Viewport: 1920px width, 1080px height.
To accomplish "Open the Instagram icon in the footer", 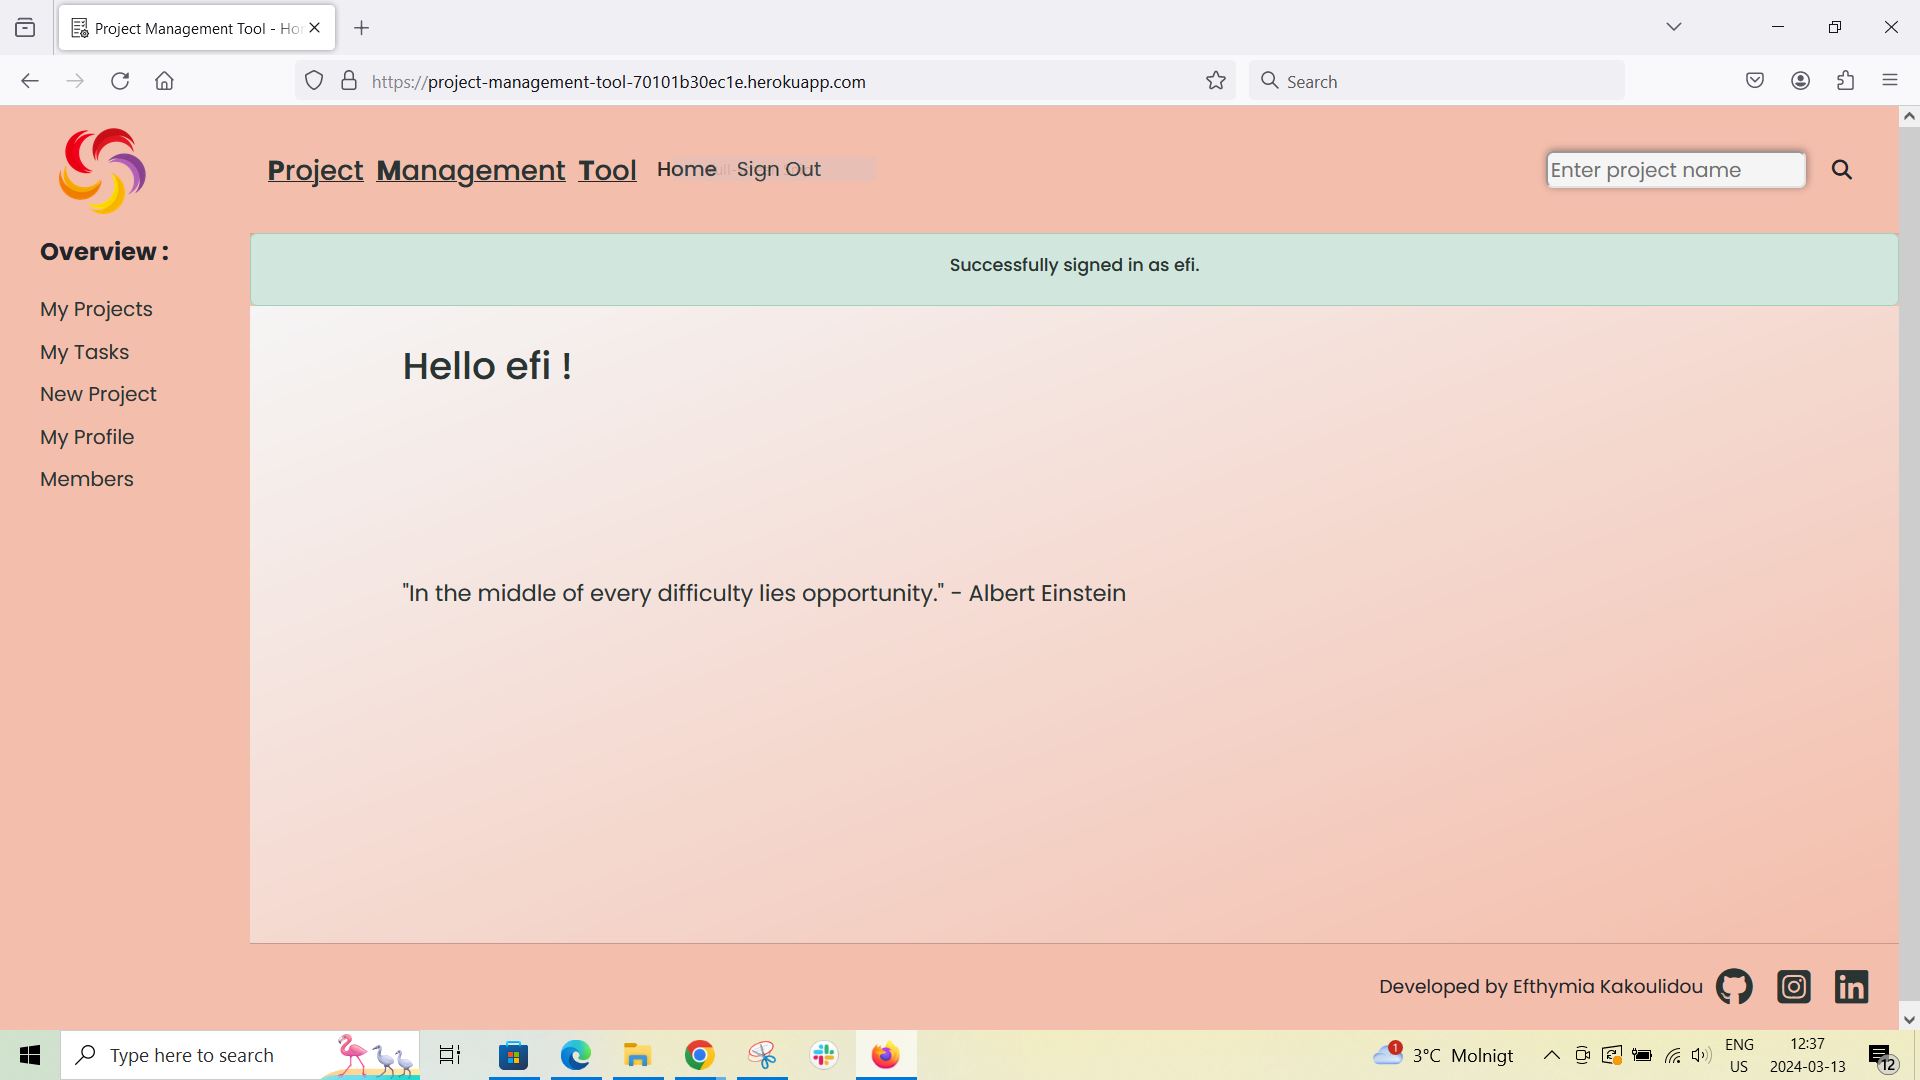I will [x=1793, y=986].
